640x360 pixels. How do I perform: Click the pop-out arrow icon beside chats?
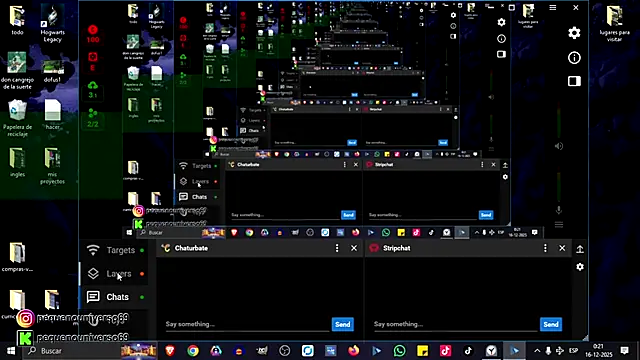(x=580, y=249)
